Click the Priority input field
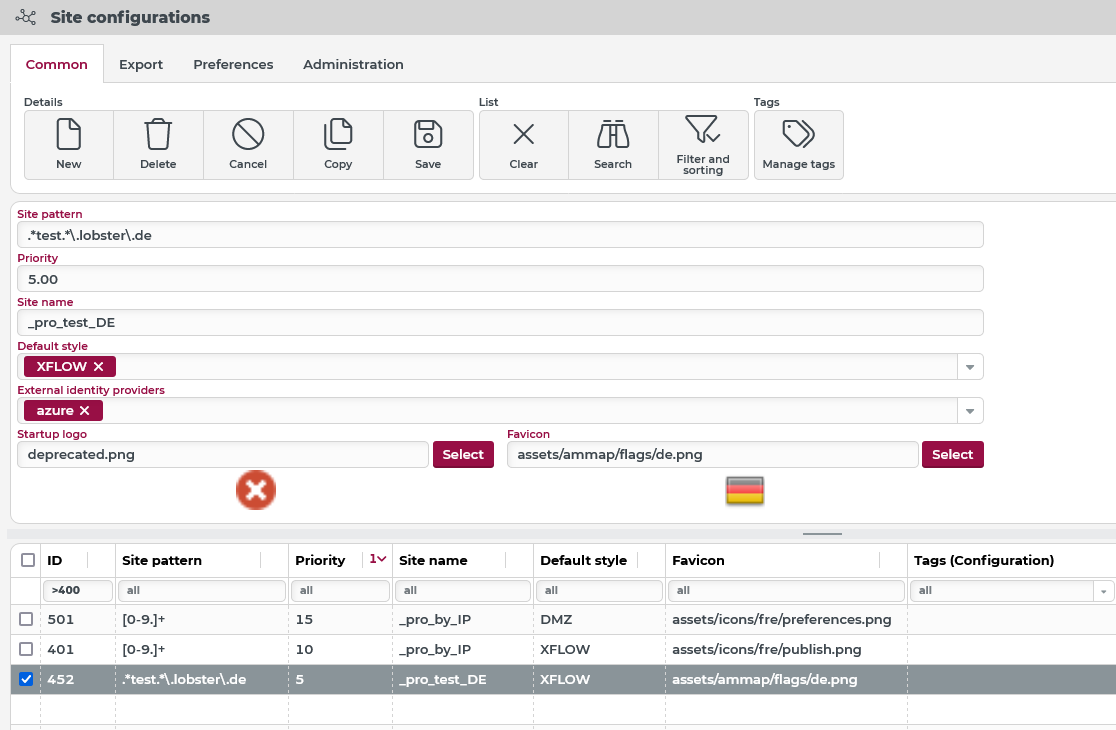The width and height of the screenshot is (1116, 730). pyautogui.click(x=500, y=279)
